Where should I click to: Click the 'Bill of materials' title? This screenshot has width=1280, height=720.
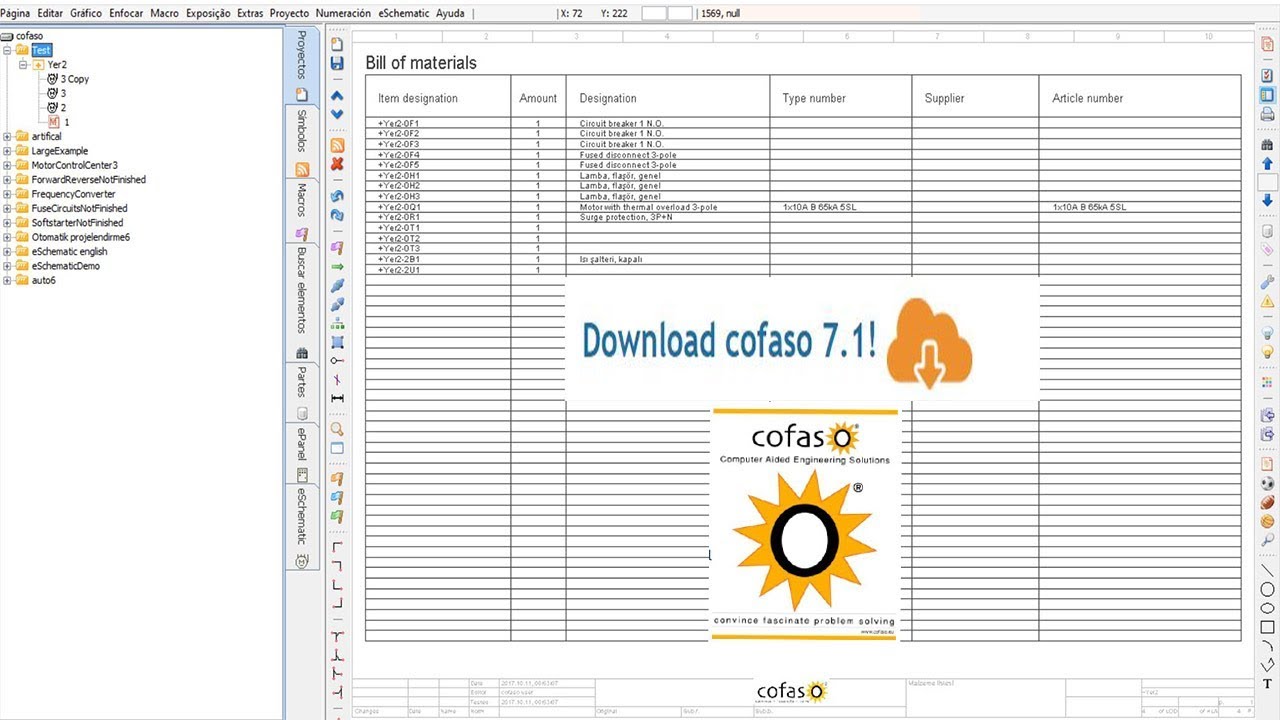coord(421,63)
